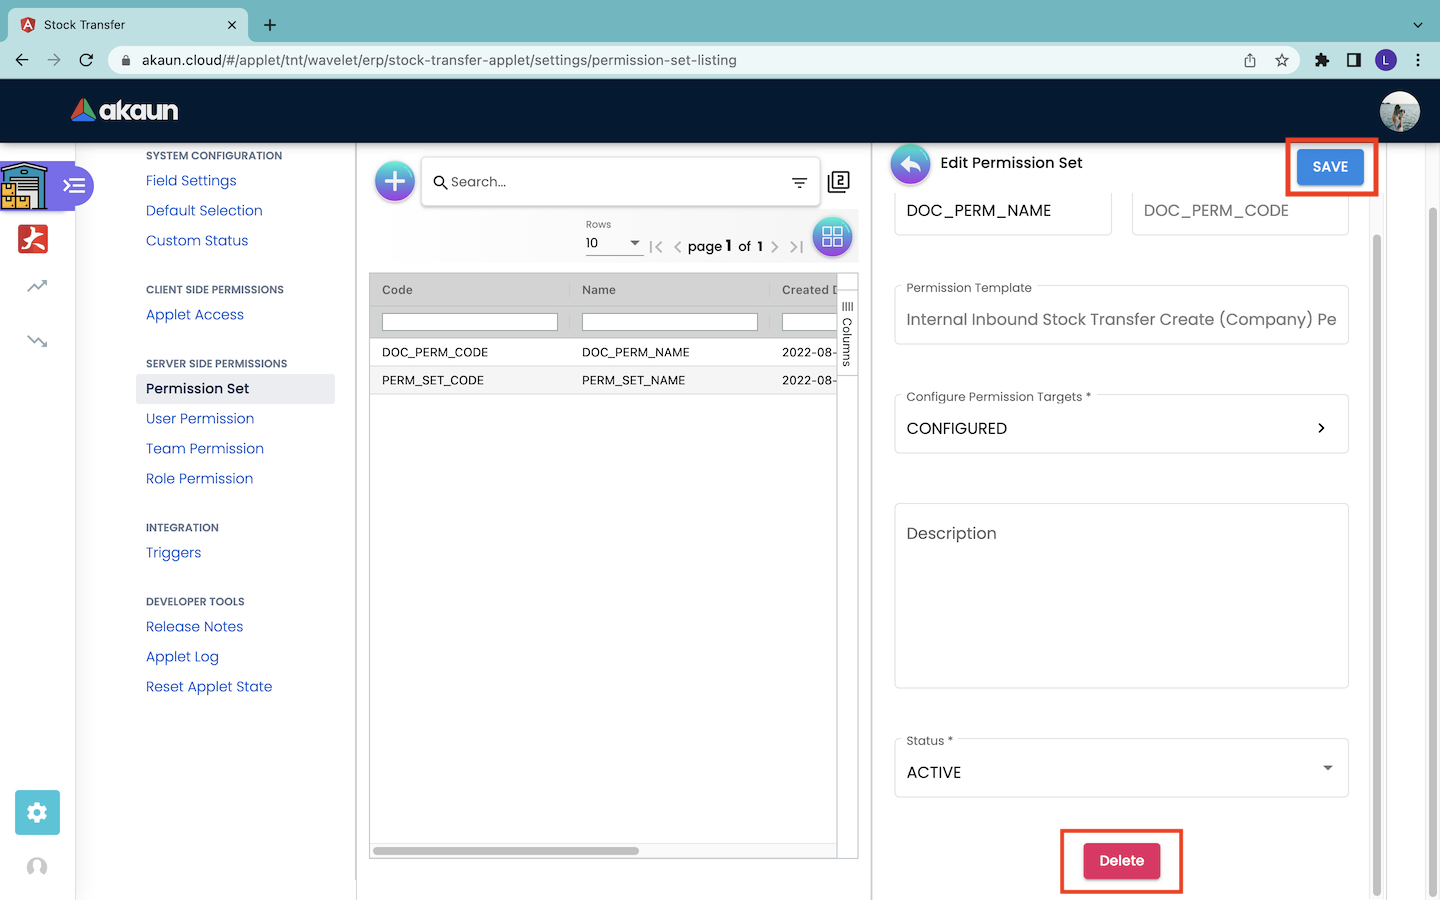Open the Columns side panel
The image size is (1440, 900).
(x=847, y=335)
